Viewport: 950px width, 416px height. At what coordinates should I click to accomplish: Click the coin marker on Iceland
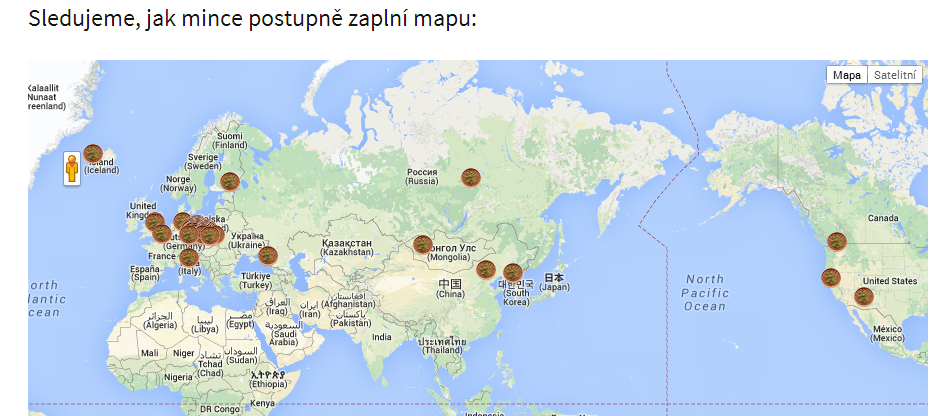[93, 154]
